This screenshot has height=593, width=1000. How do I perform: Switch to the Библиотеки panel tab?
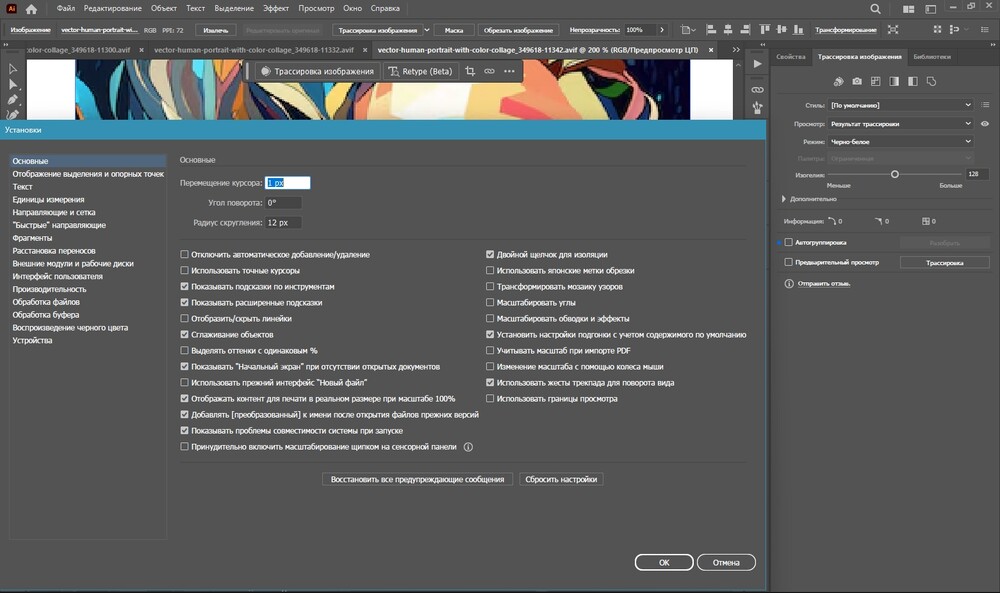coord(931,57)
